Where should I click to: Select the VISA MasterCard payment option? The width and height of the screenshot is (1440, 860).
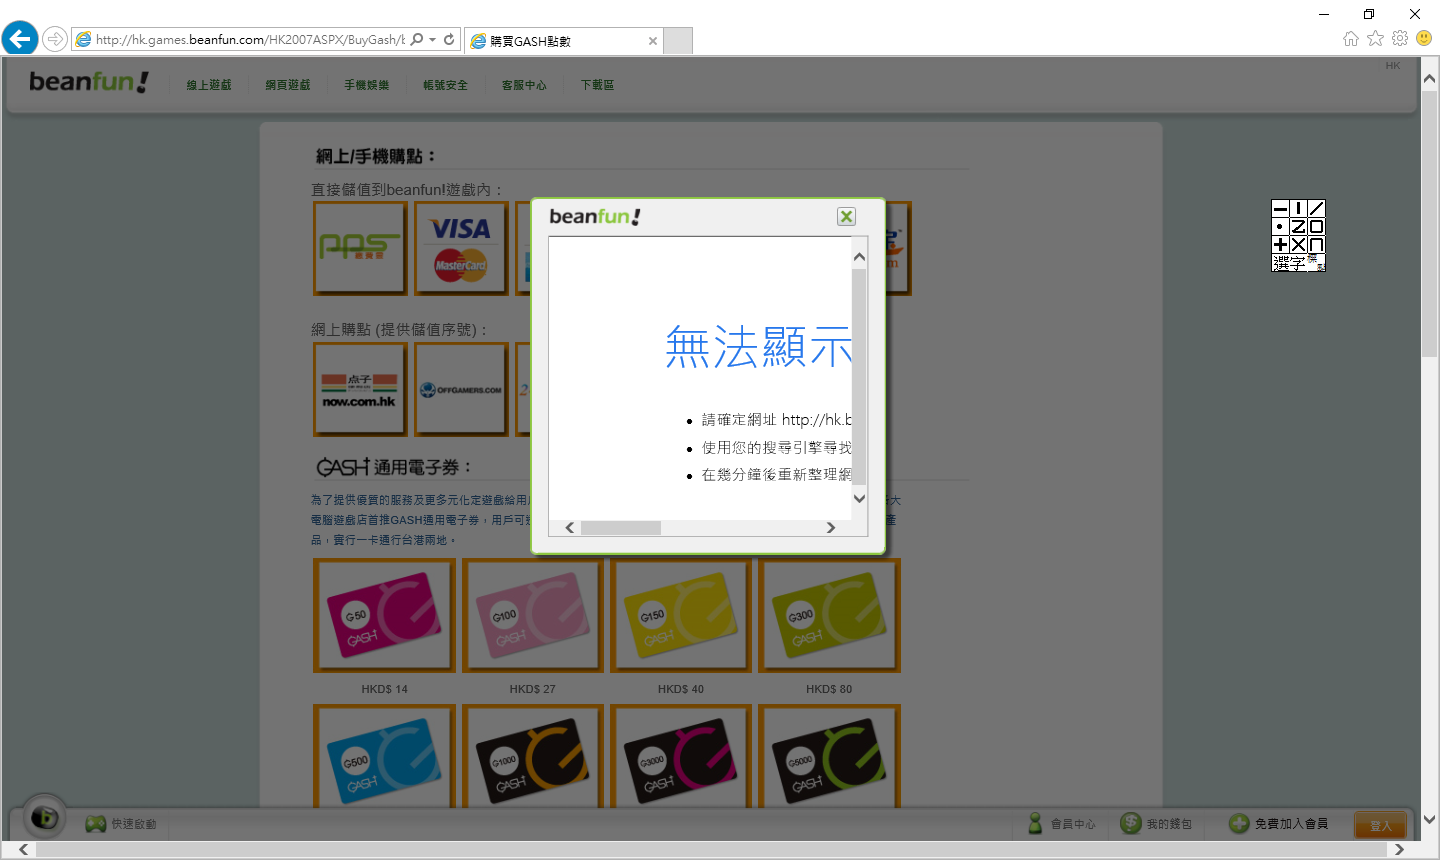(x=461, y=248)
